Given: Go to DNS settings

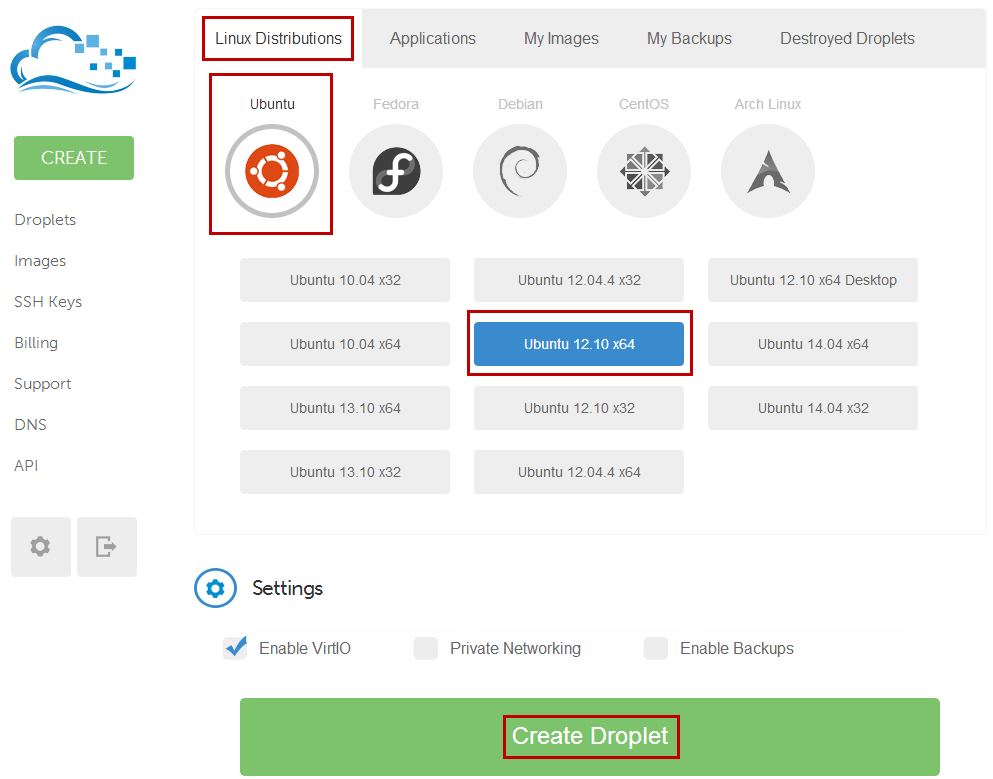Looking at the screenshot, I should pyautogui.click(x=30, y=425).
